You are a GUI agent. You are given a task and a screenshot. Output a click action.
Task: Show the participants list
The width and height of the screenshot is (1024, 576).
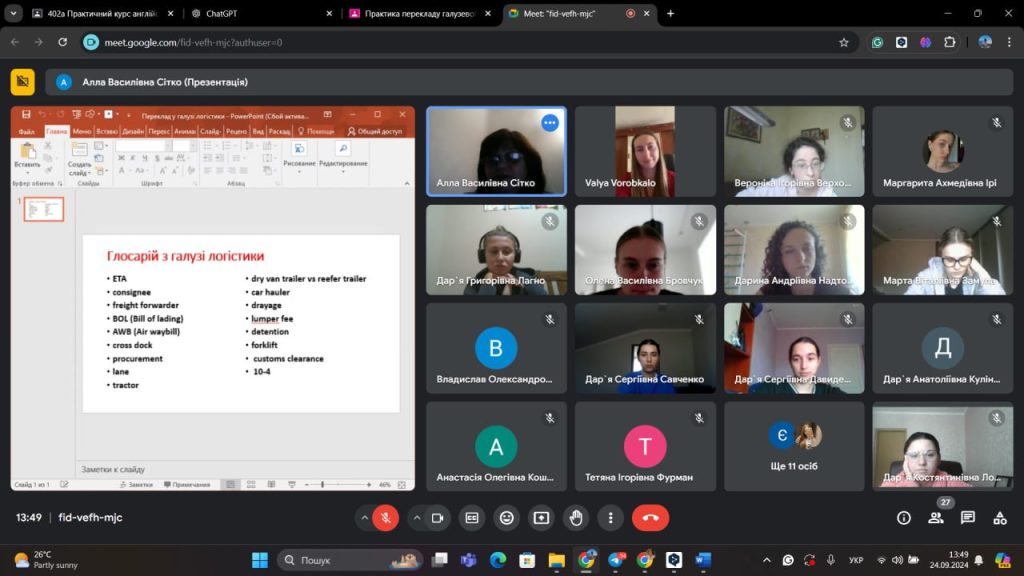click(936, 518)
